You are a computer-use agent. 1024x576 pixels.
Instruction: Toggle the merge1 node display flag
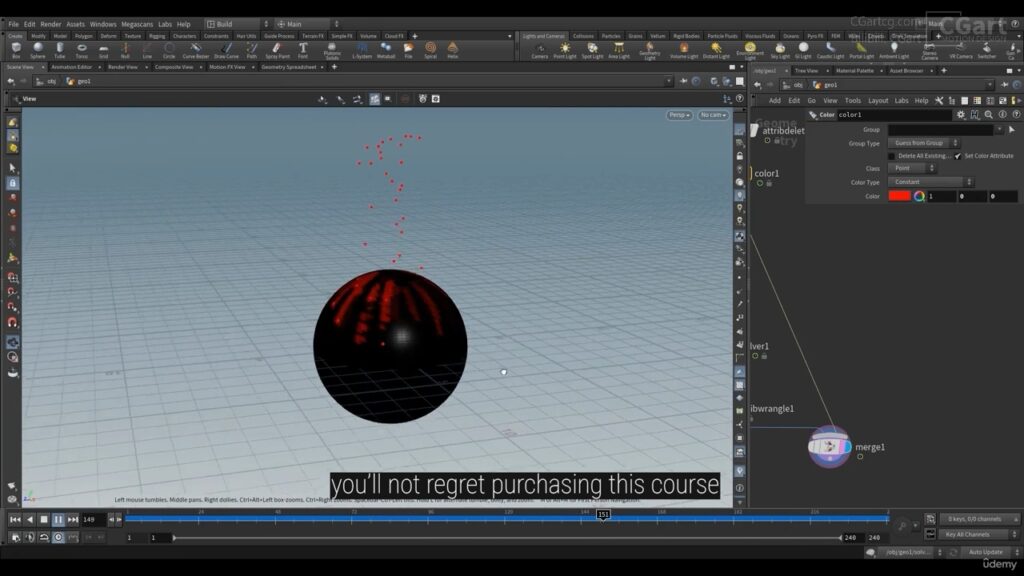click(x=860, y=456)
